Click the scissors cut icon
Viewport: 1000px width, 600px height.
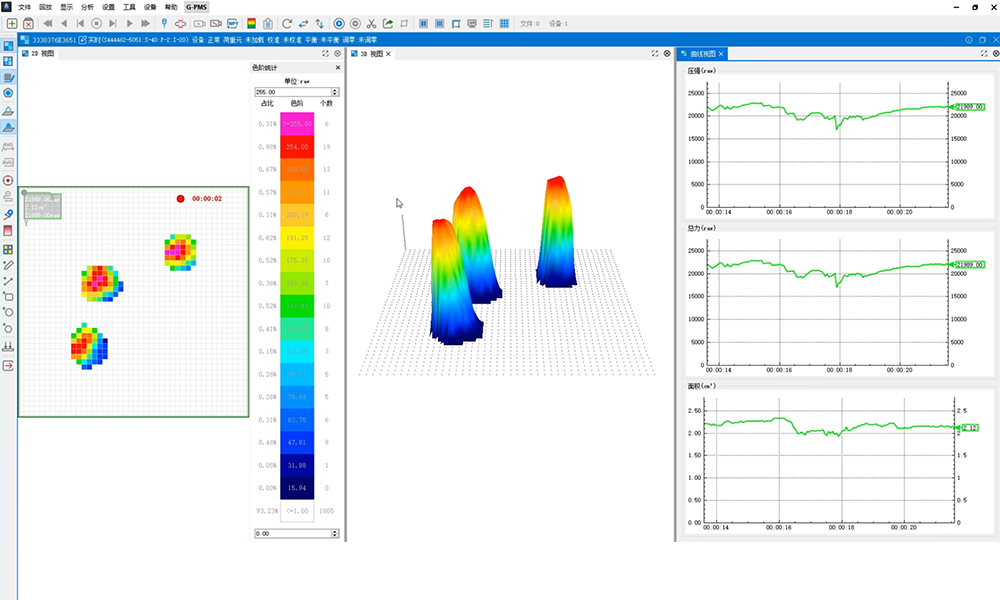point(372,23)
